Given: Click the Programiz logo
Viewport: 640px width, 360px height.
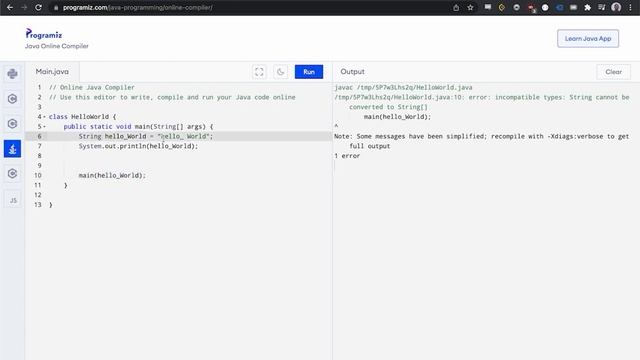Looking at the screenshot, I should point(44,34).
